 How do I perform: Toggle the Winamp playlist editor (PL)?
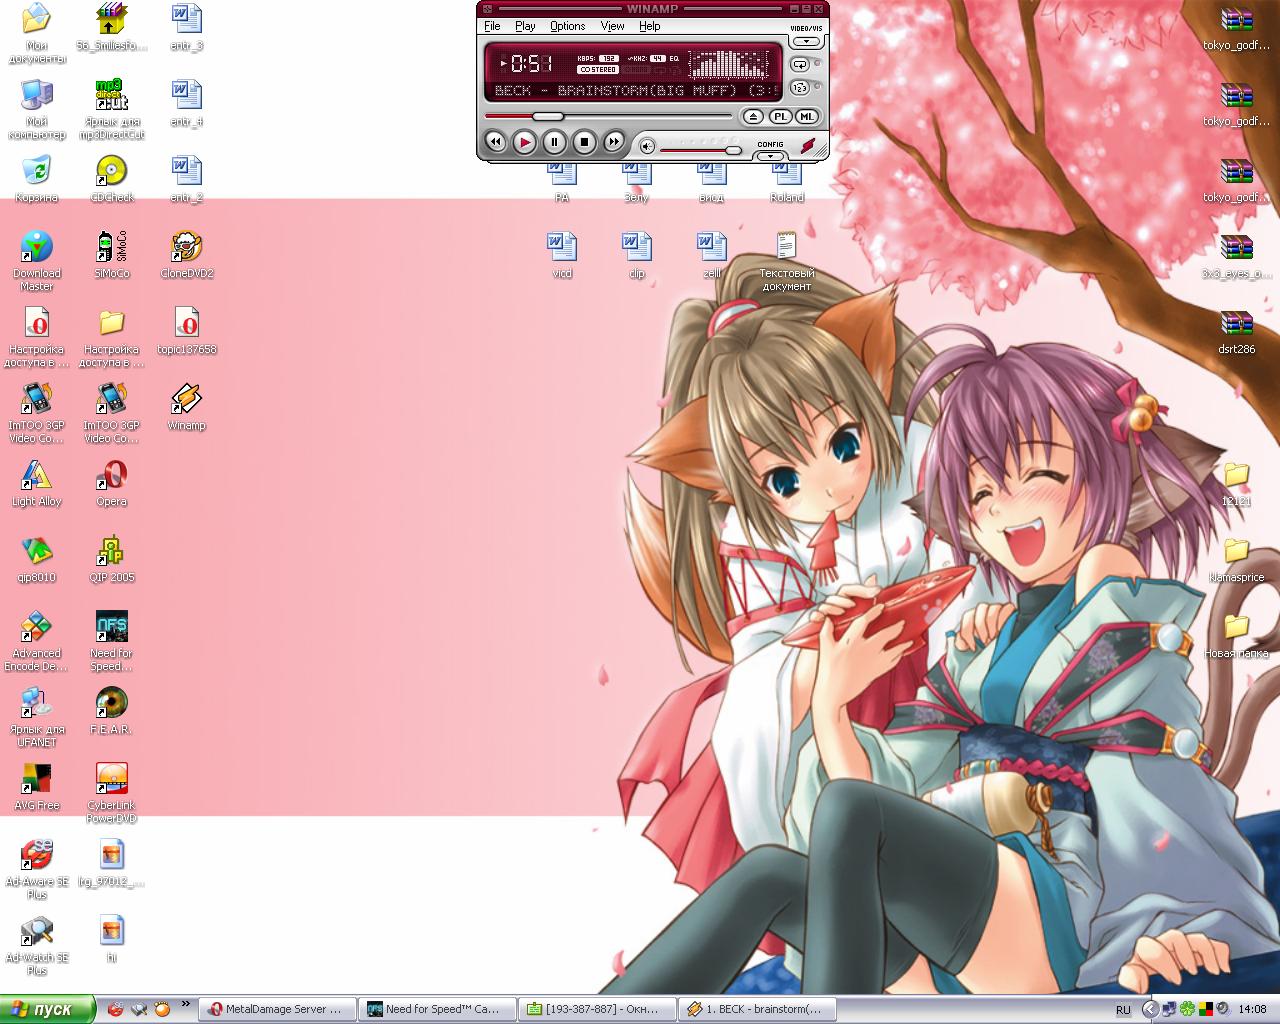pyautogui.click(x=780, y=117)
